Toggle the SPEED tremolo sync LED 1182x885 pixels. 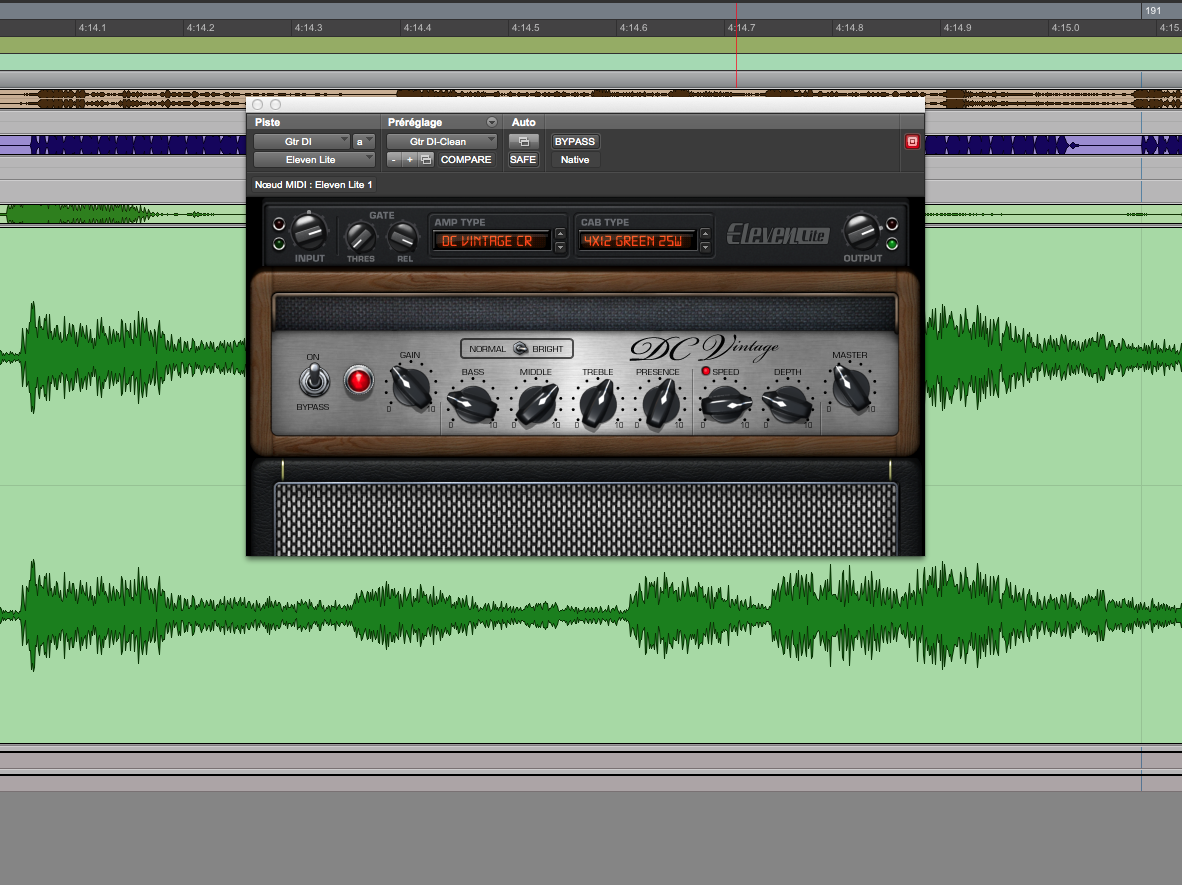[706, 371]
